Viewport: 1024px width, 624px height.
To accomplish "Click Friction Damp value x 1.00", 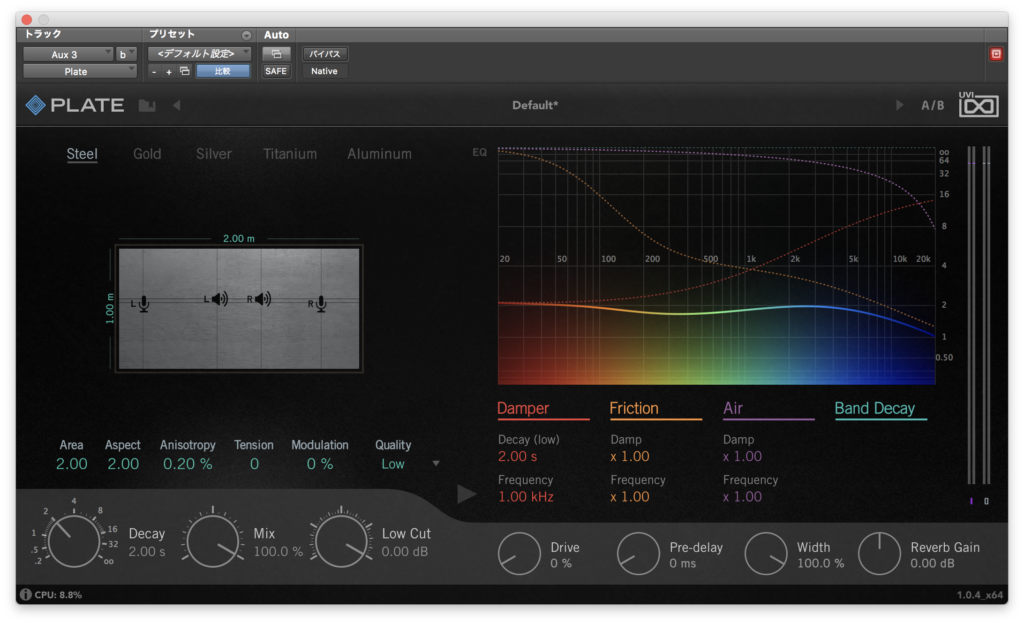I will coord(630,456).
